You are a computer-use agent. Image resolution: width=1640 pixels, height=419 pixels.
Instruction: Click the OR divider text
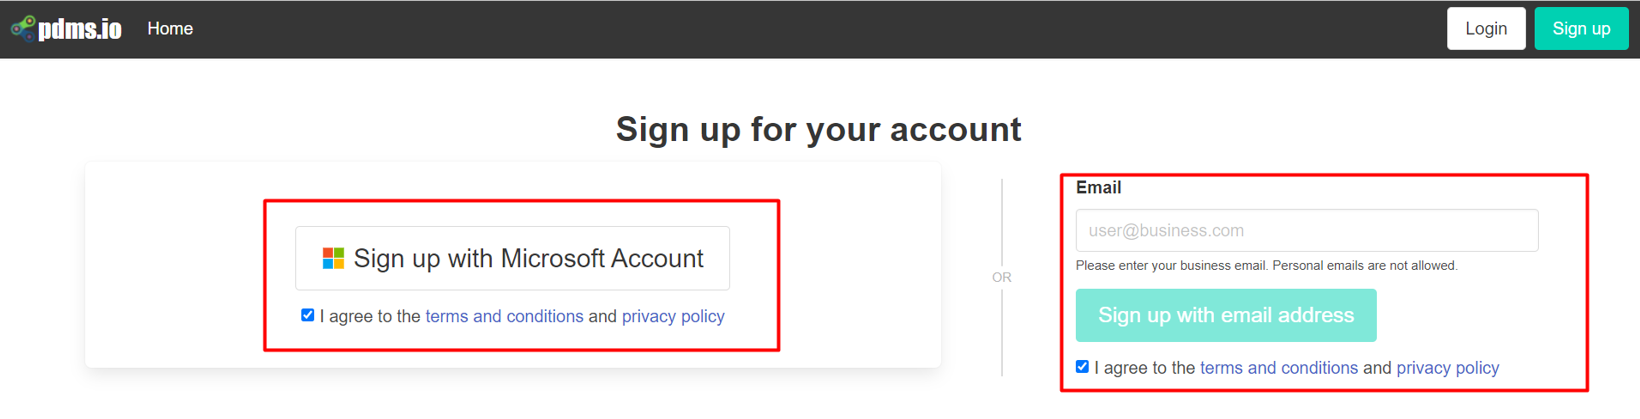click(1001, 277)
